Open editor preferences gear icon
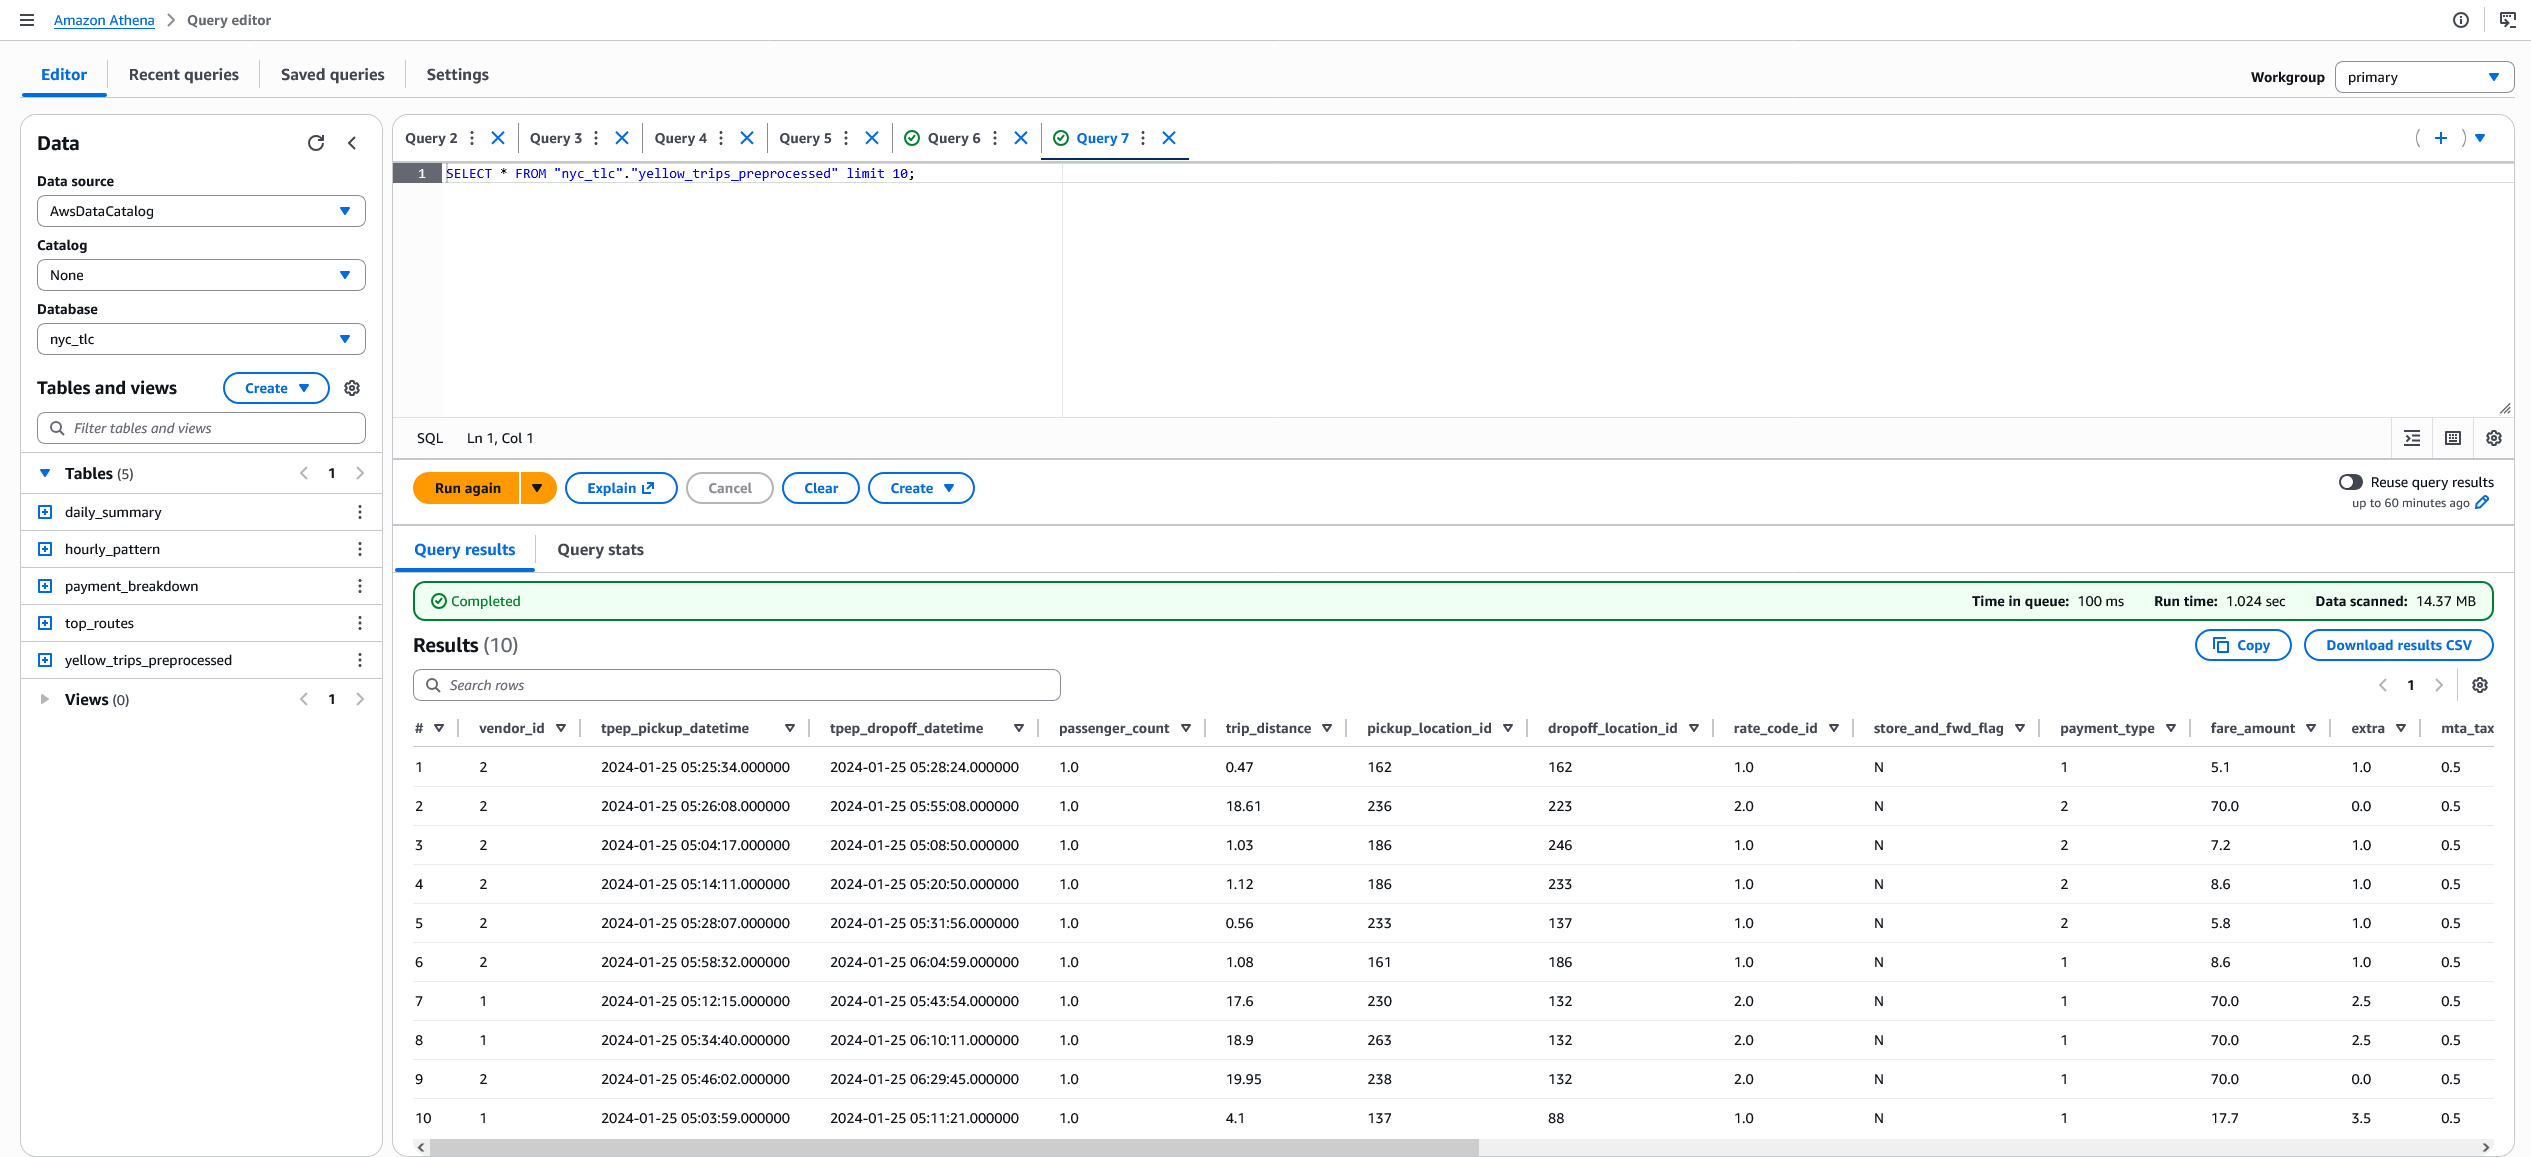 [x=2494, y=438]
